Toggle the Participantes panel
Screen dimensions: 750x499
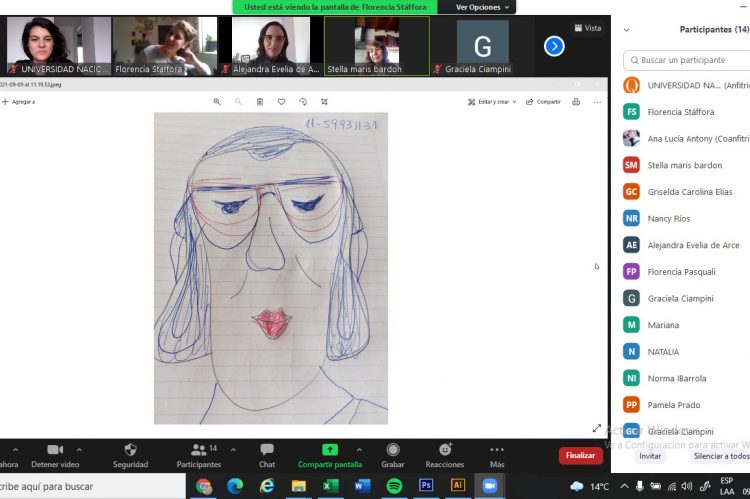[198, 450]
